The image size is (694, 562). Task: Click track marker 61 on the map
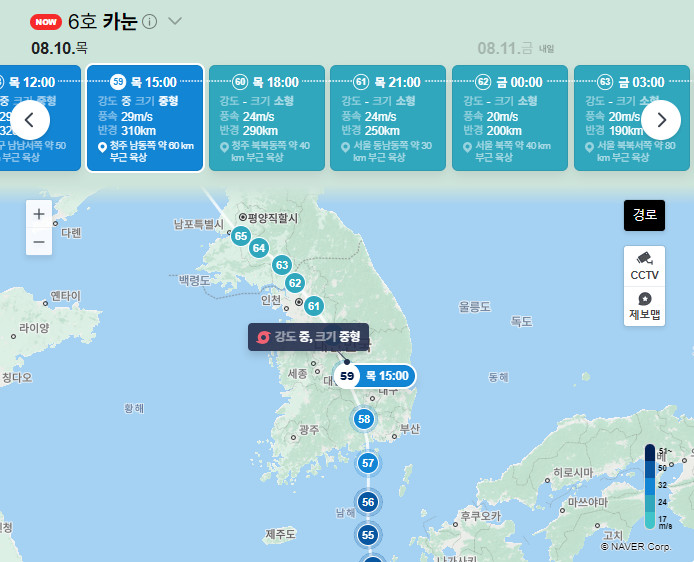click(314, 306)
